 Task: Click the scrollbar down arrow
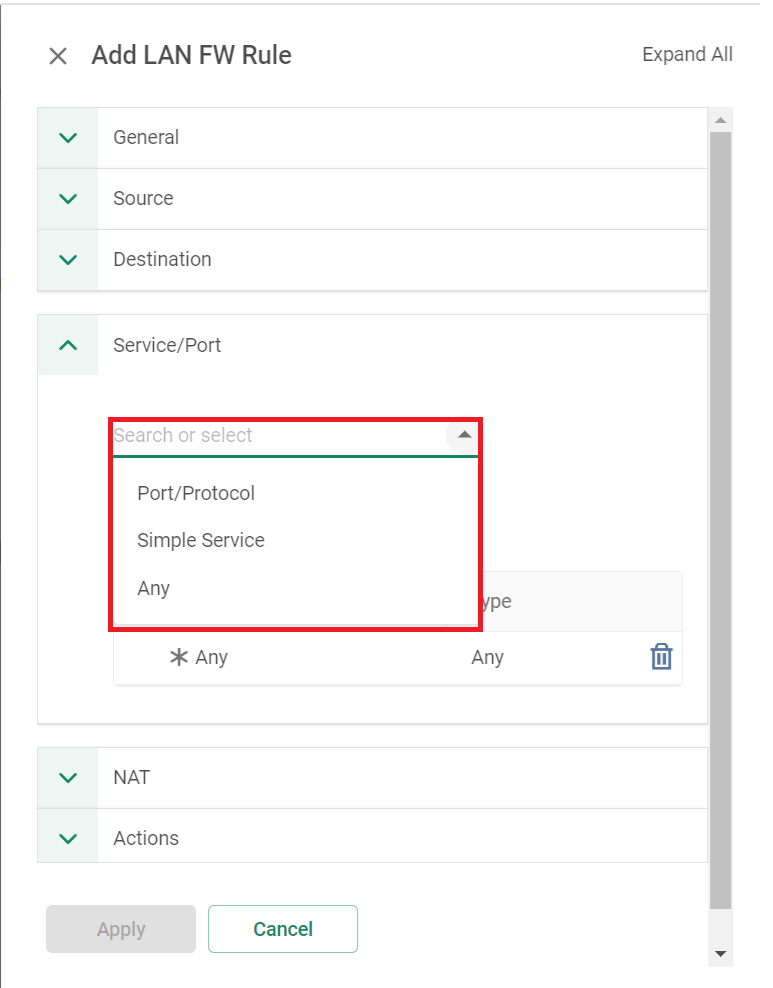721,954
